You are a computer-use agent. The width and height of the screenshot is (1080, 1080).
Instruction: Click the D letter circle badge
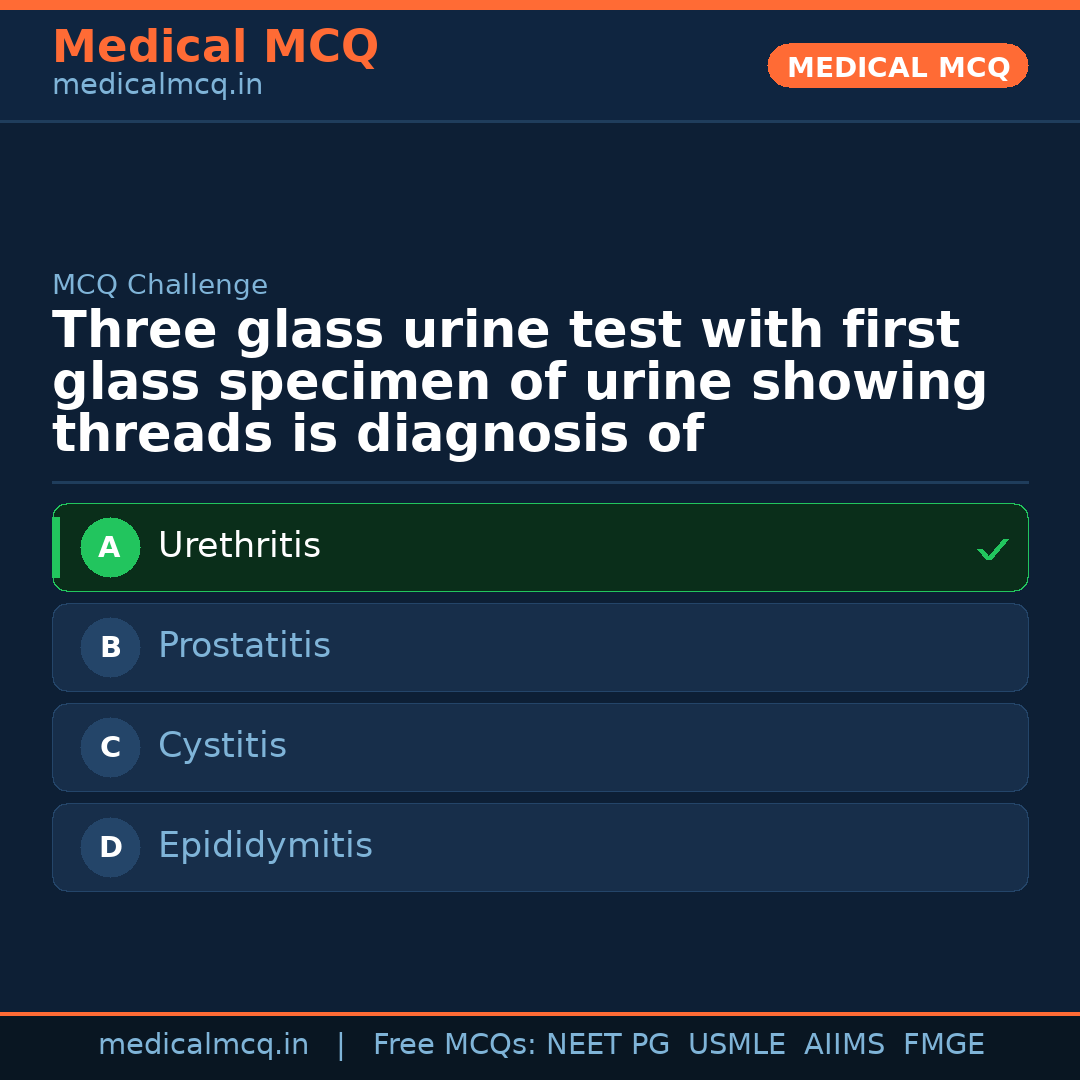coord(110,847)
